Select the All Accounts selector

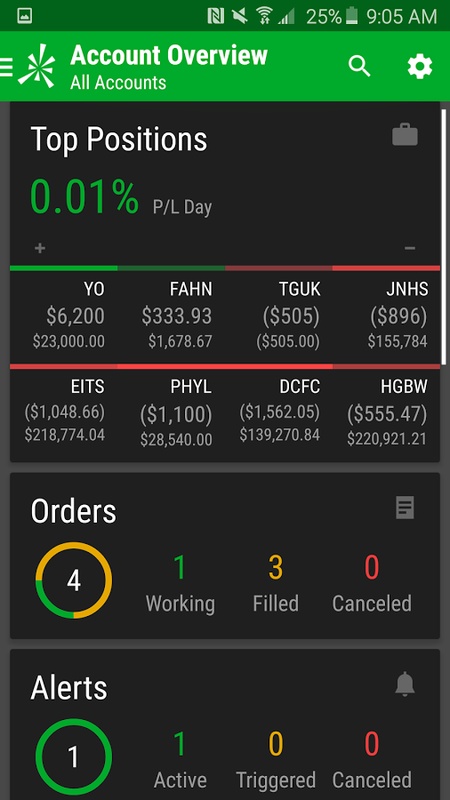(x=118, y=83)
